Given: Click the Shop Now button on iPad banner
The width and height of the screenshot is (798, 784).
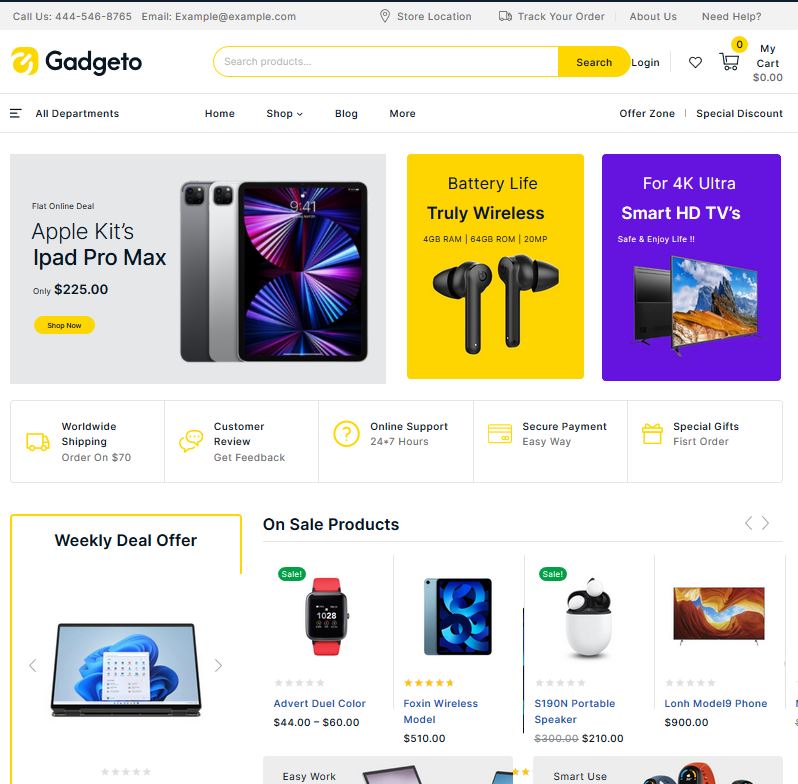Looking at the screenshot, I should pyautogui.click(x=64, y=325).
